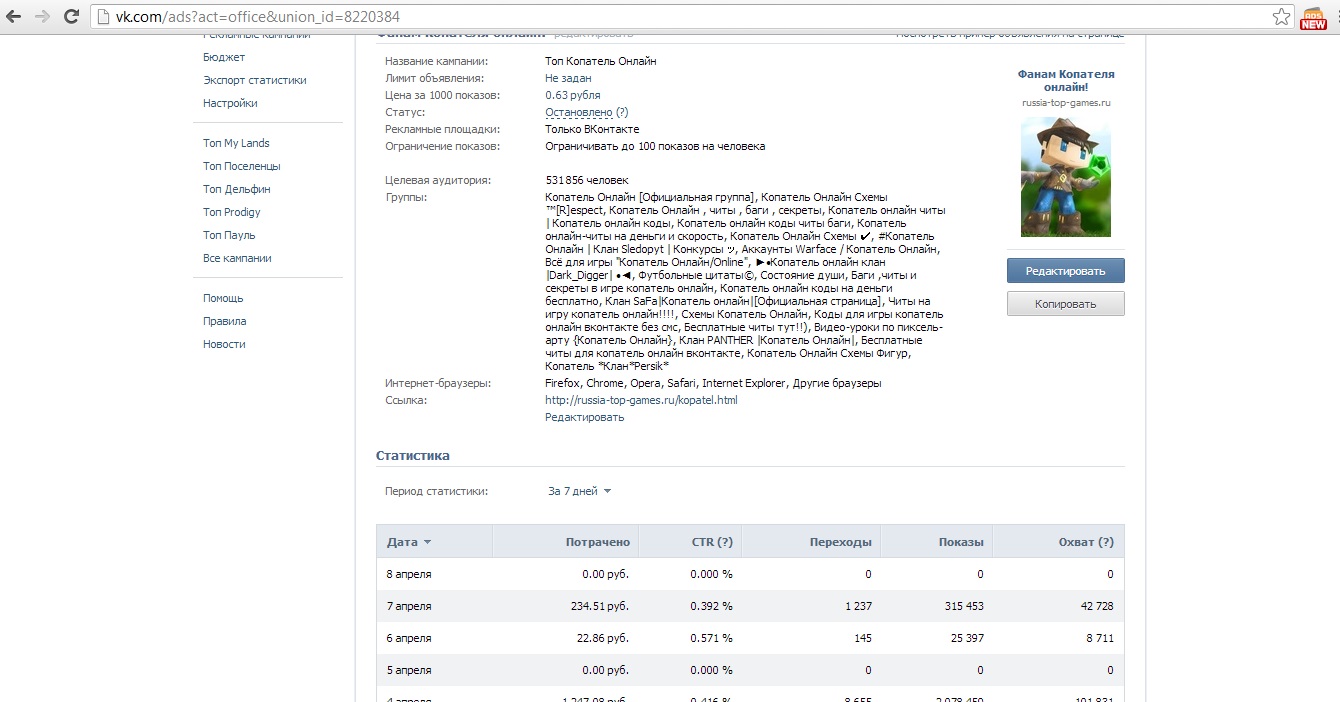The width and height of the screenshot is (1340, 702).
Task: Click the campaign name Топ Копатель Онлайн
Action: pyautogui.click(x=601, y=61)
